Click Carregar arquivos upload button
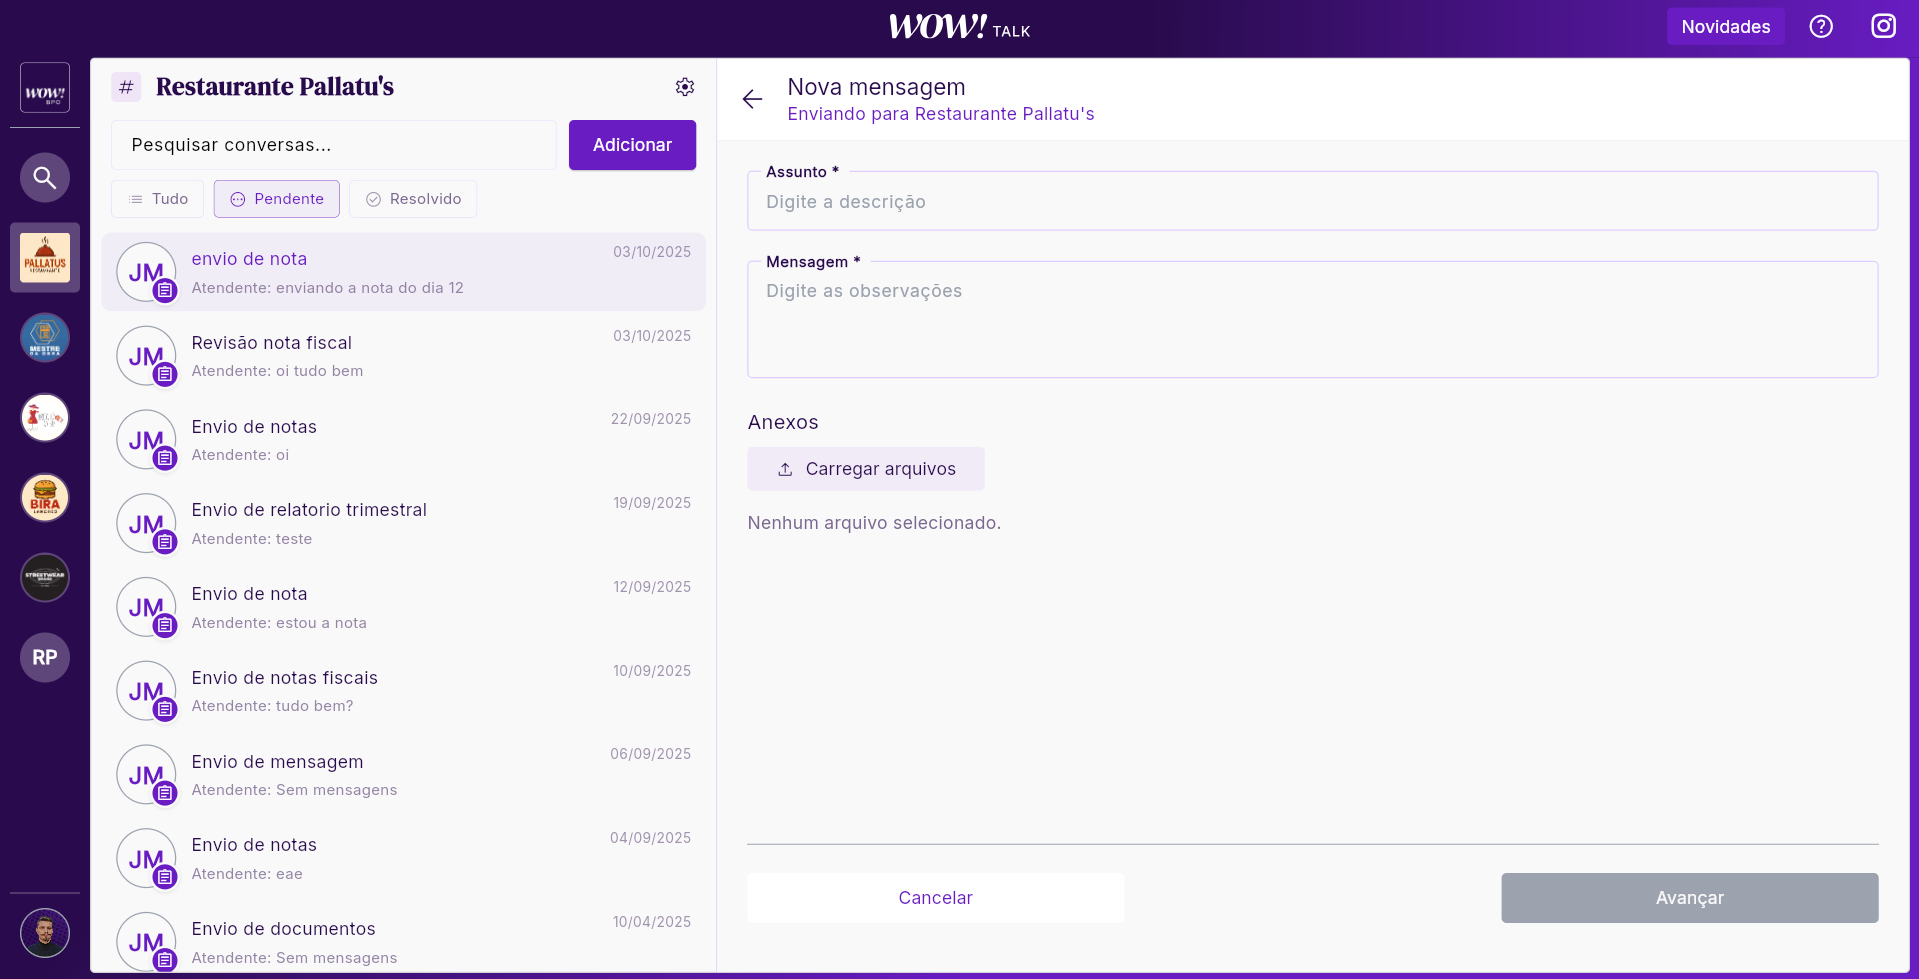 tap(866, 469)
